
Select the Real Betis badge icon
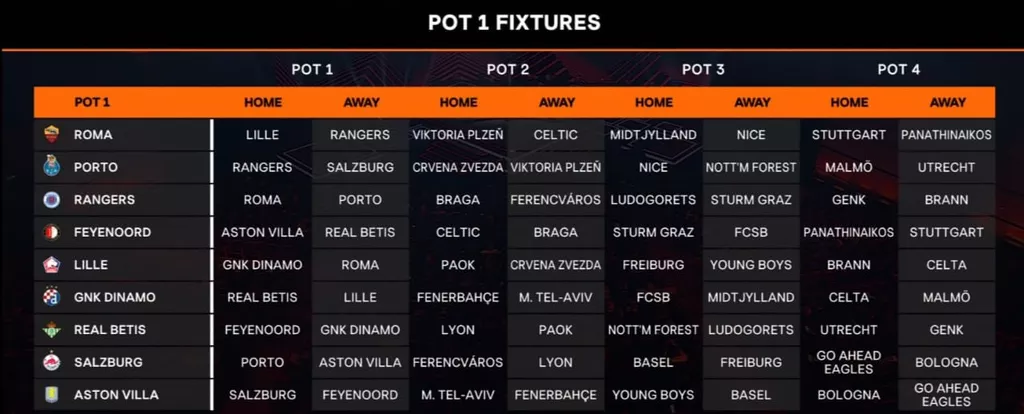52,329
